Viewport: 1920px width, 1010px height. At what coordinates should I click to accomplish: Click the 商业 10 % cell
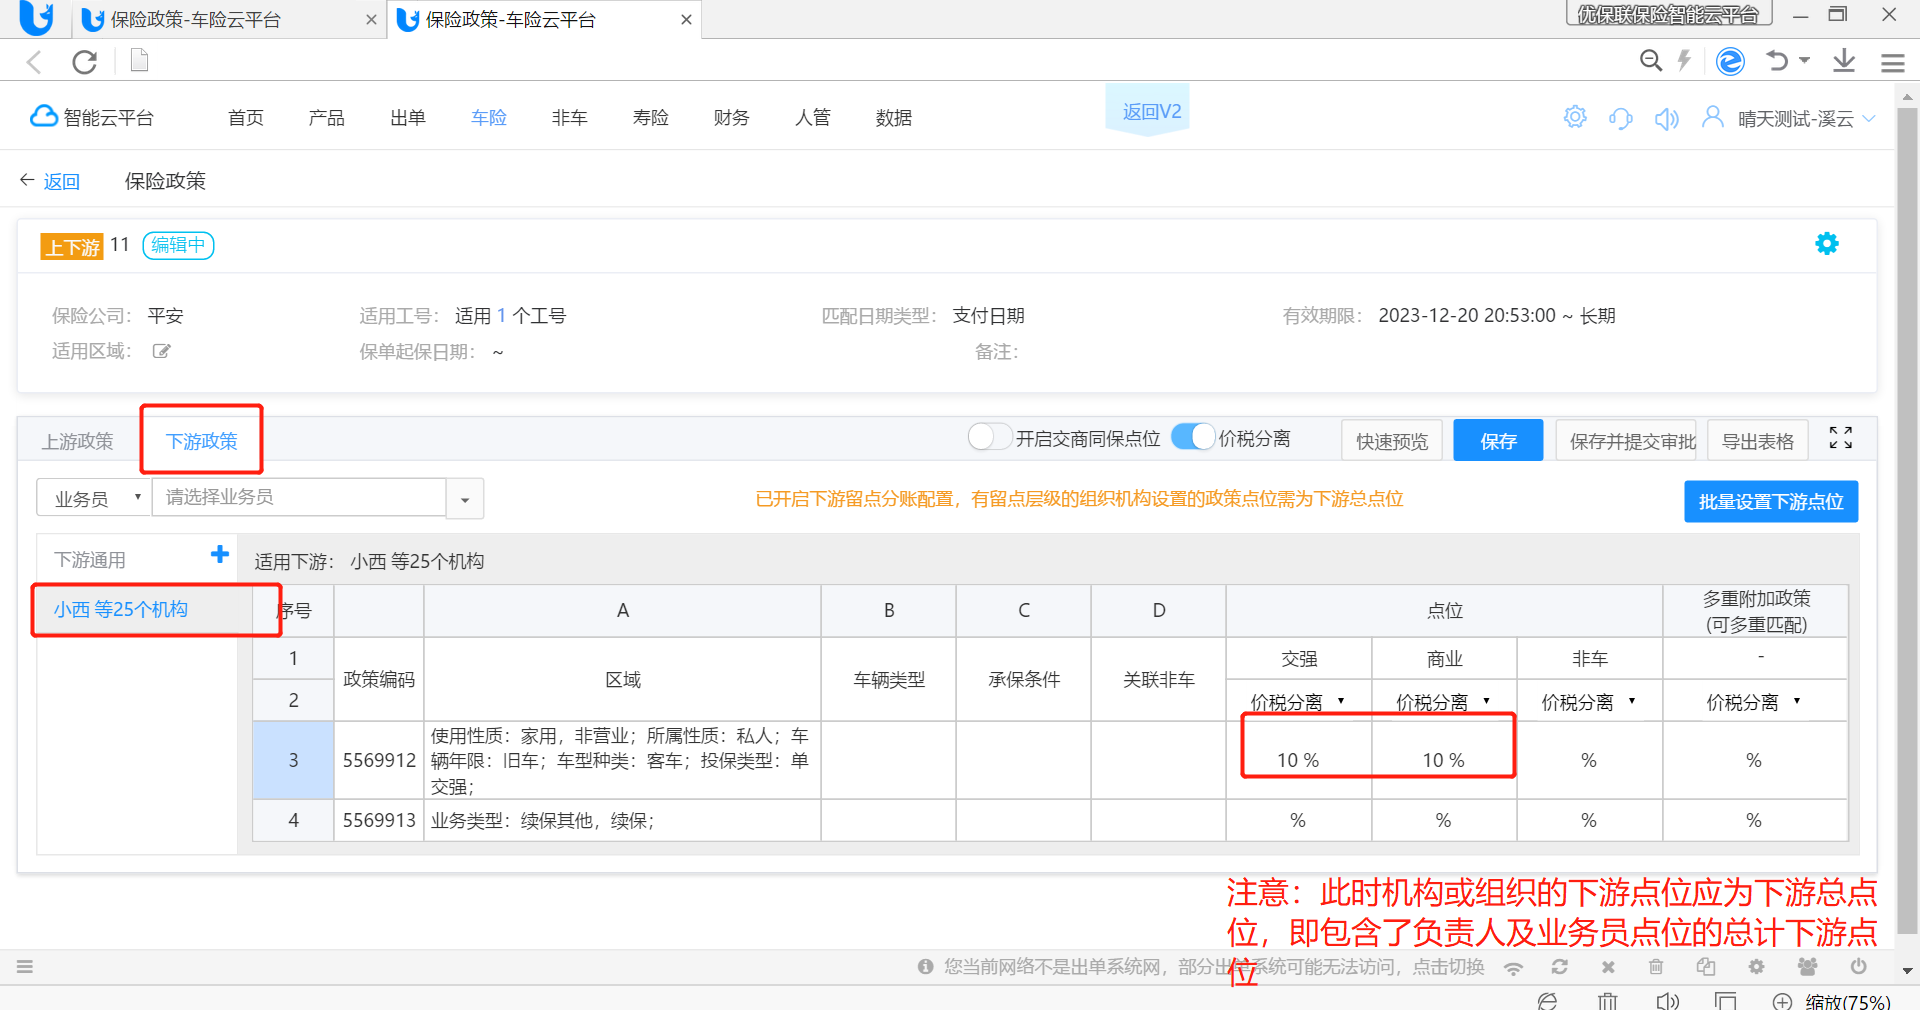click(x=1444, y=760)
